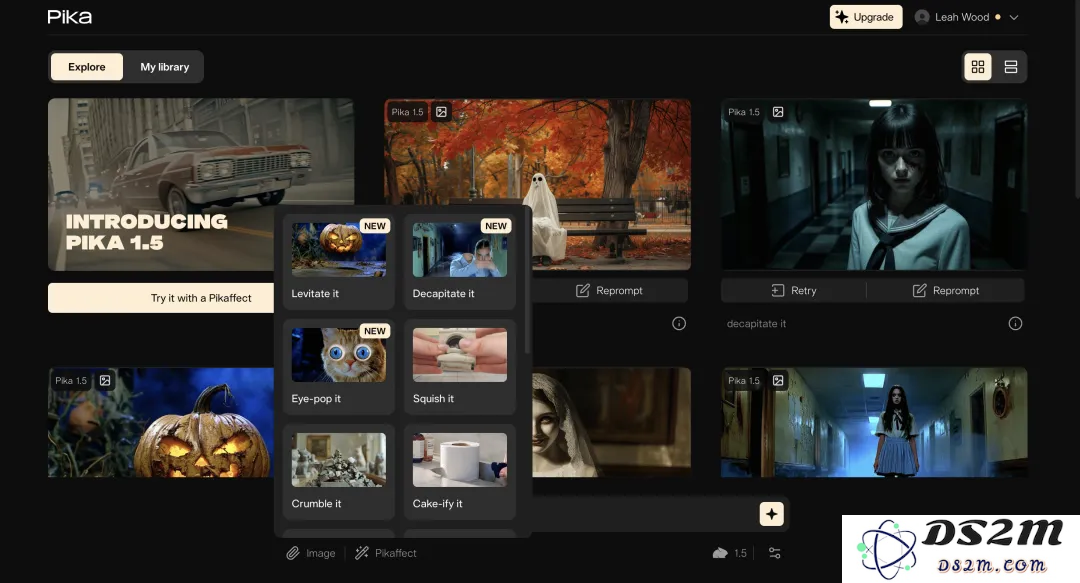1080x583 pixels.
Task: Select the grid view layout
Action: [x=977, y=67]
